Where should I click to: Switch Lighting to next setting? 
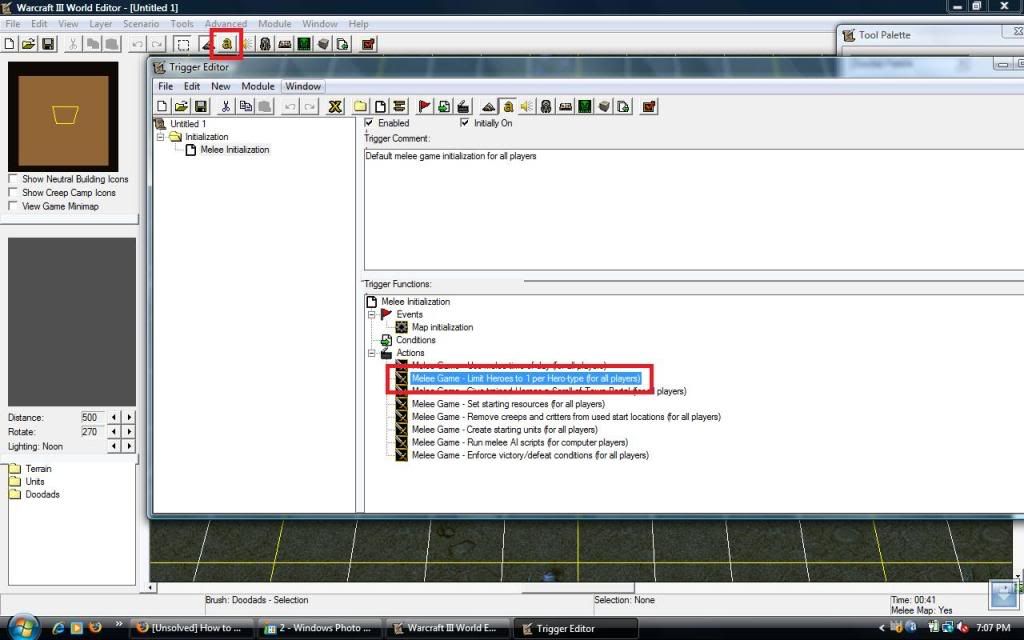[x=129, y=446]
